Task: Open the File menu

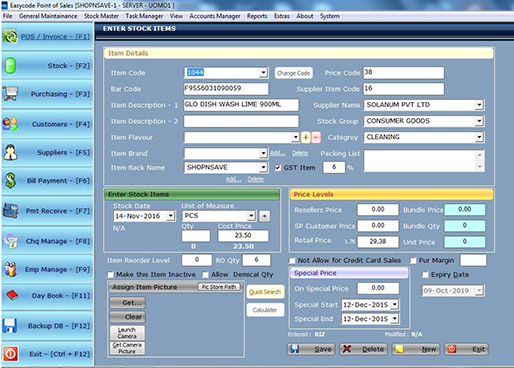Action: tap(7, 16)
